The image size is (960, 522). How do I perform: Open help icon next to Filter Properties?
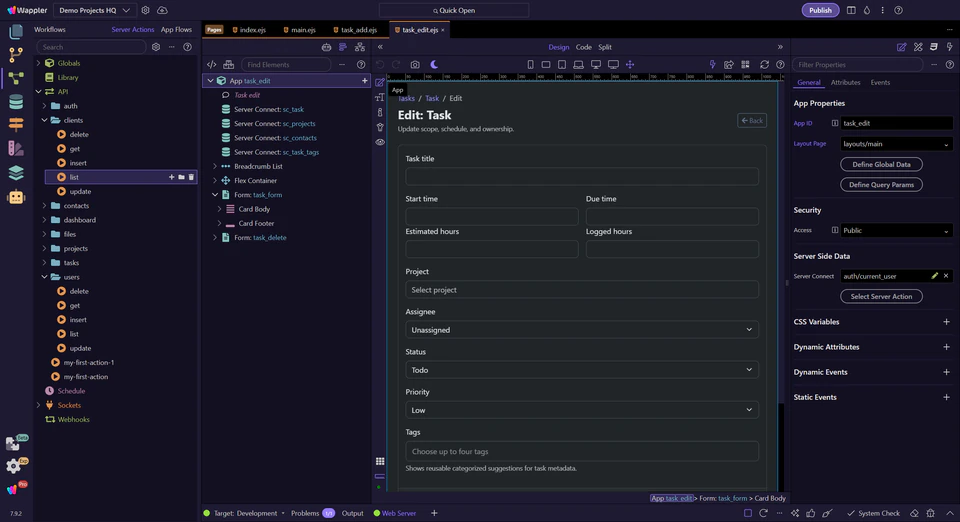click(950, 64)
